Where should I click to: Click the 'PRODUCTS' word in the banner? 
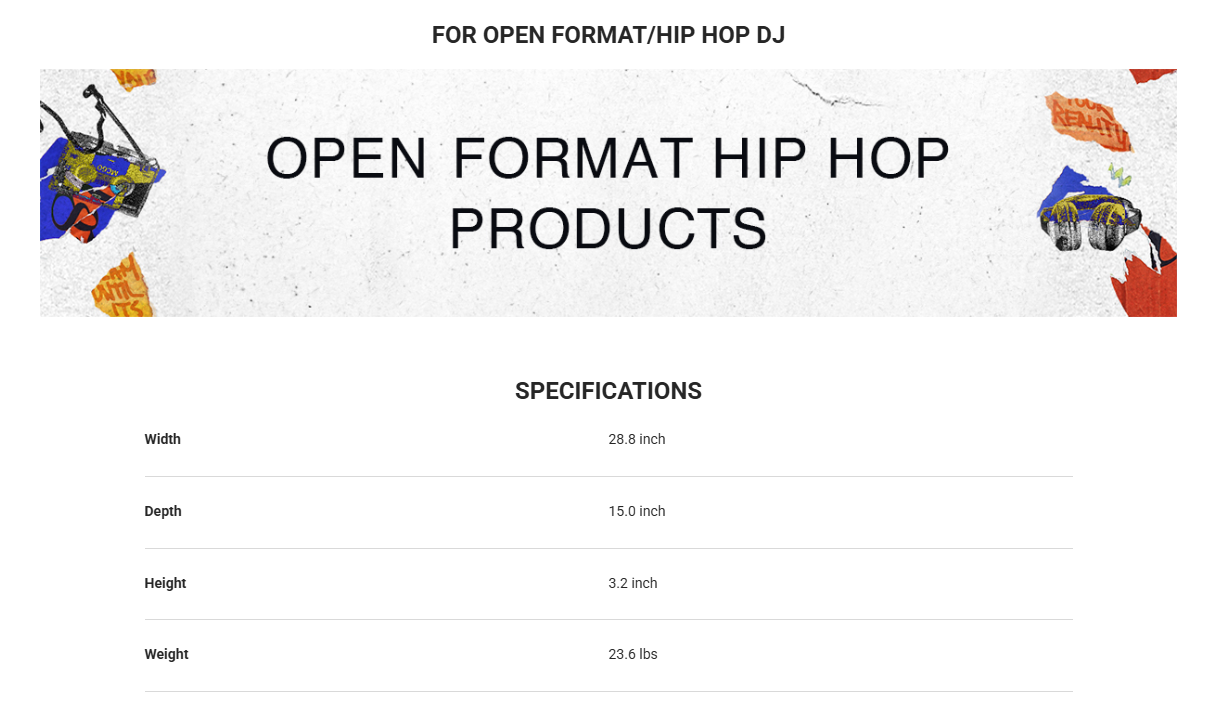(x=608, y=228)
